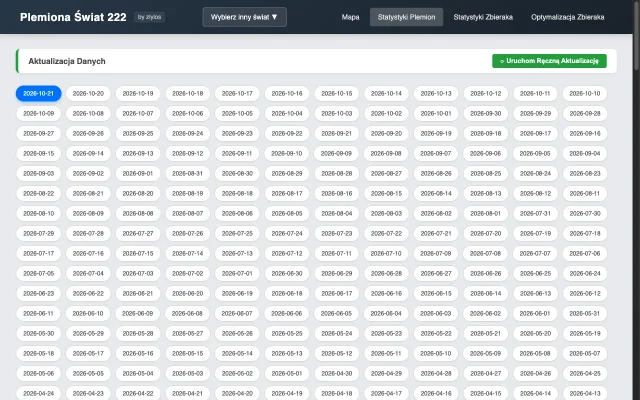Open the Statystyki Zbieraka tab
Screen dimensions: 640x400
pyautogui.click(x=483, y=17)
